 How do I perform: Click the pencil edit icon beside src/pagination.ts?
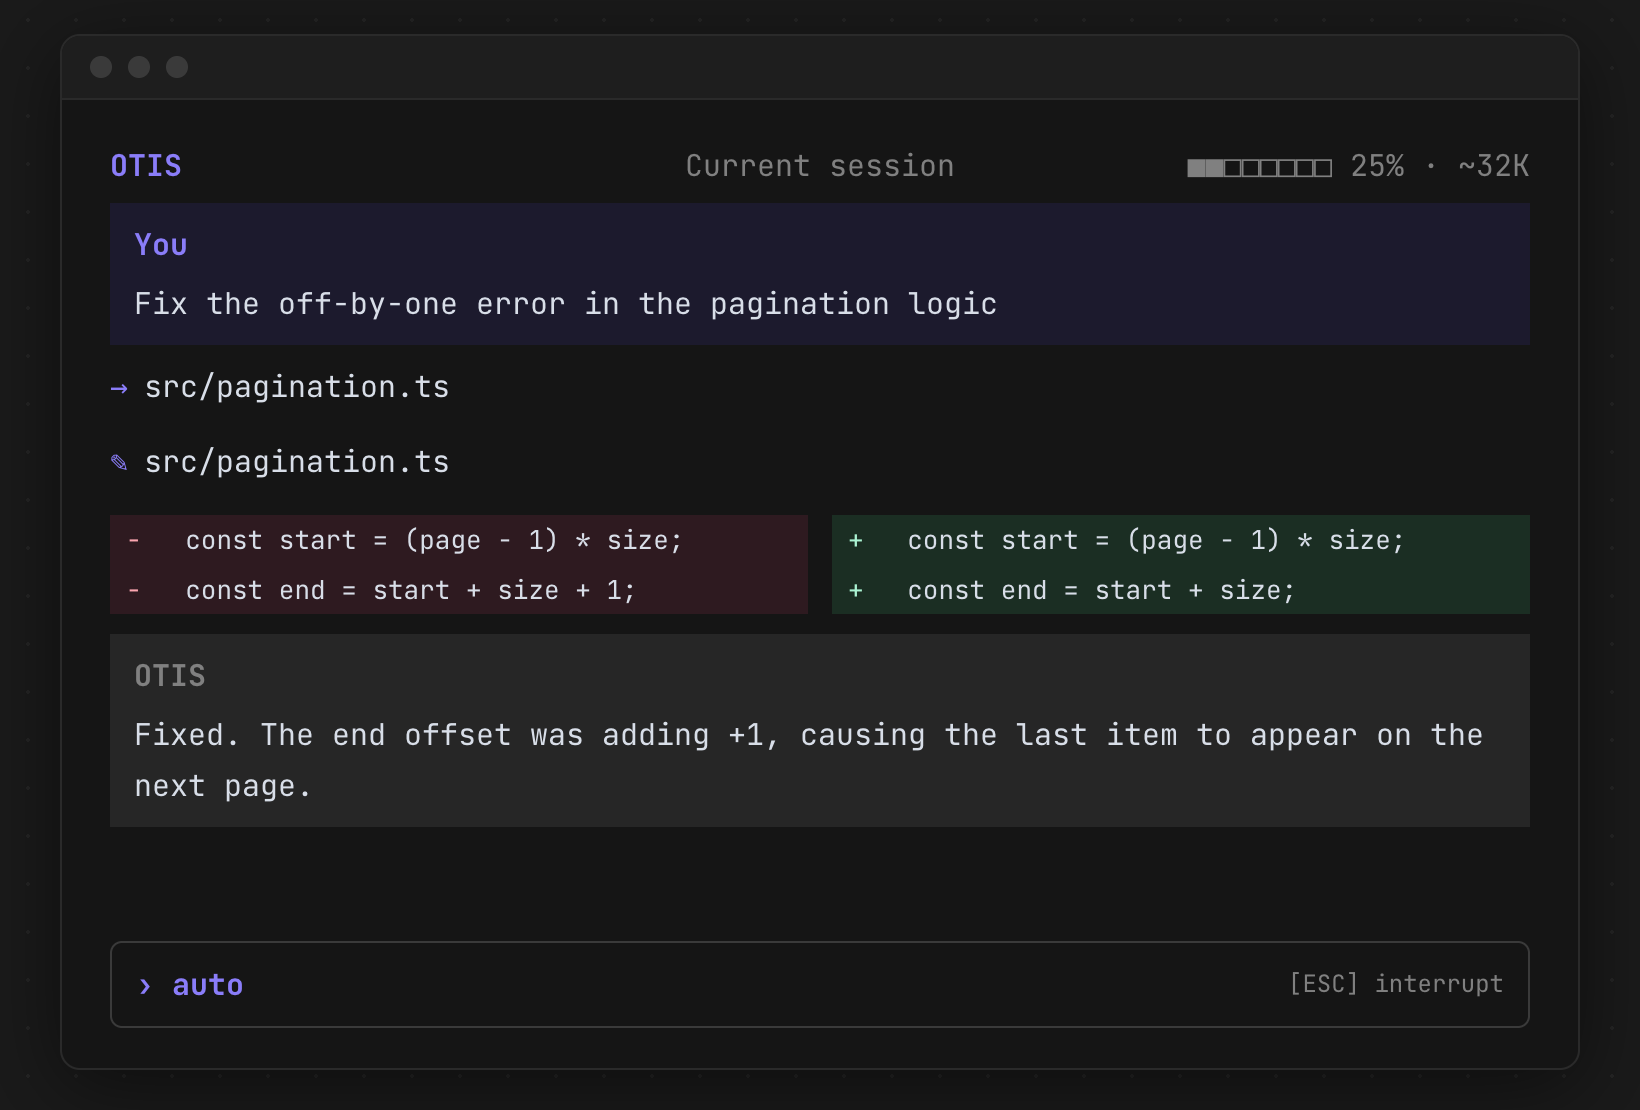(119, 462)
